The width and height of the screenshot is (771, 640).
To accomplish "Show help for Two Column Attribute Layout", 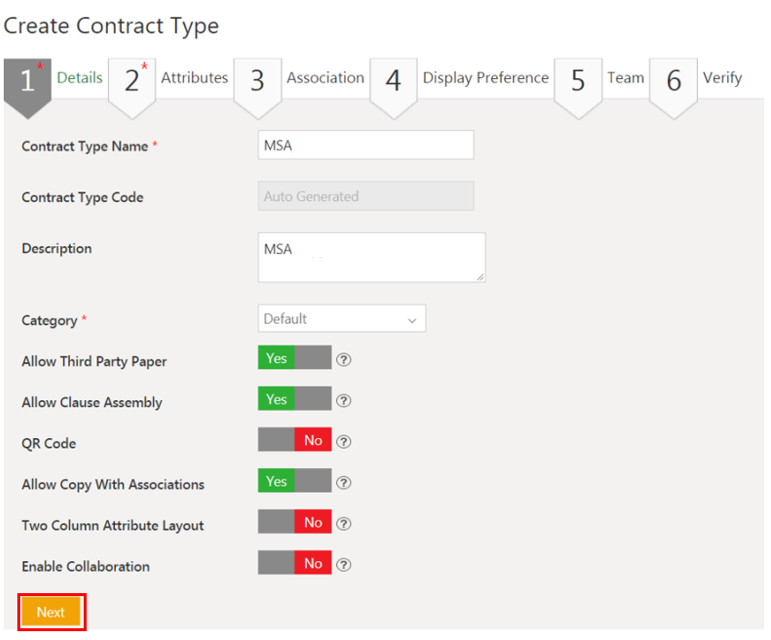I will (344, 523).
